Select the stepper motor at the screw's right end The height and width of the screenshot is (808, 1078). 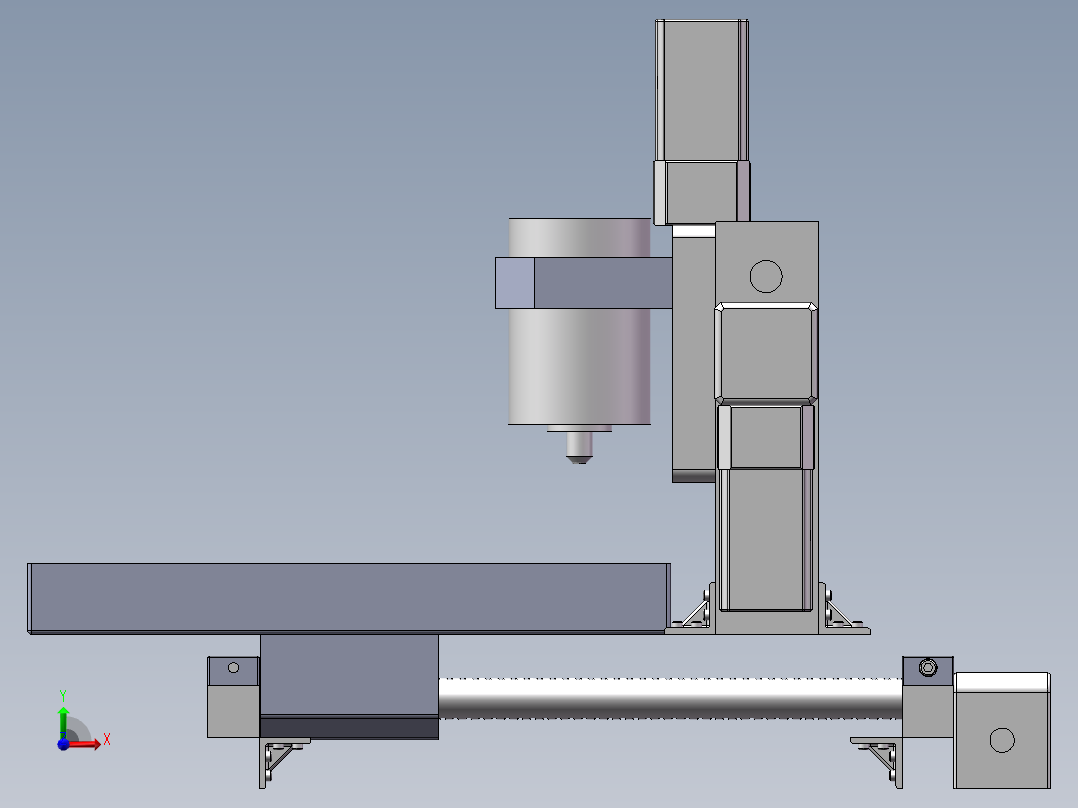click(x=1002, y=730)
